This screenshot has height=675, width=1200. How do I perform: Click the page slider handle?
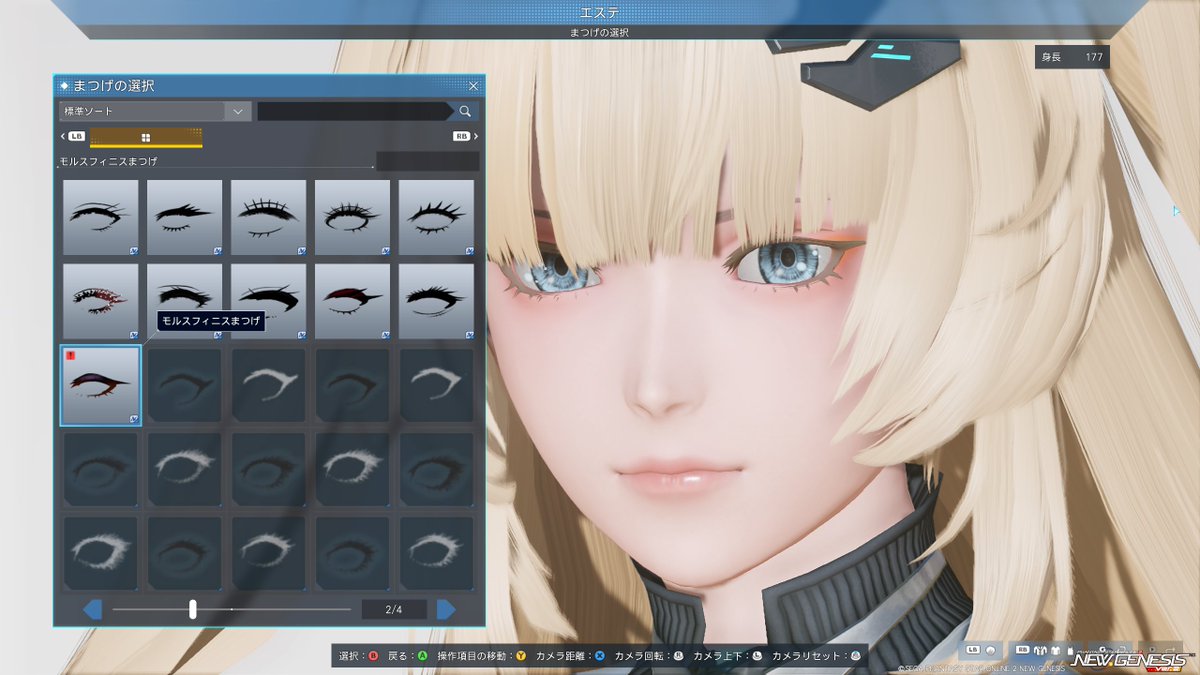(x=193, y=609)
